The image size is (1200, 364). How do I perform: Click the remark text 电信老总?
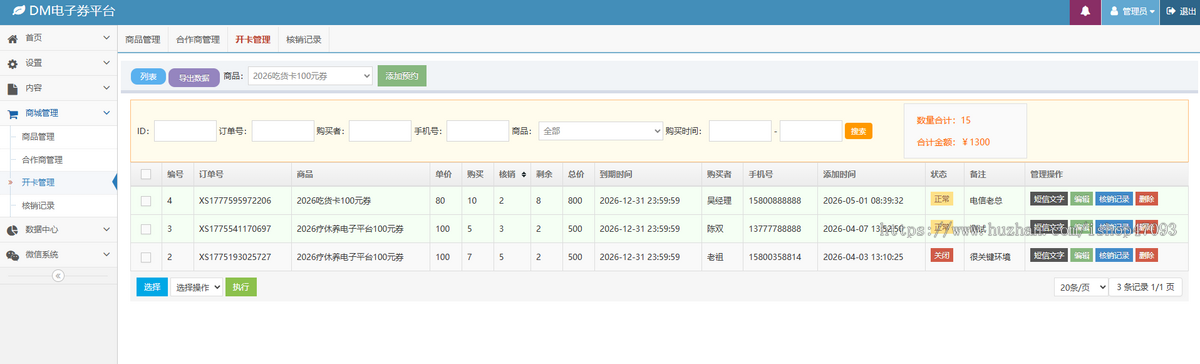click(986, 200)
